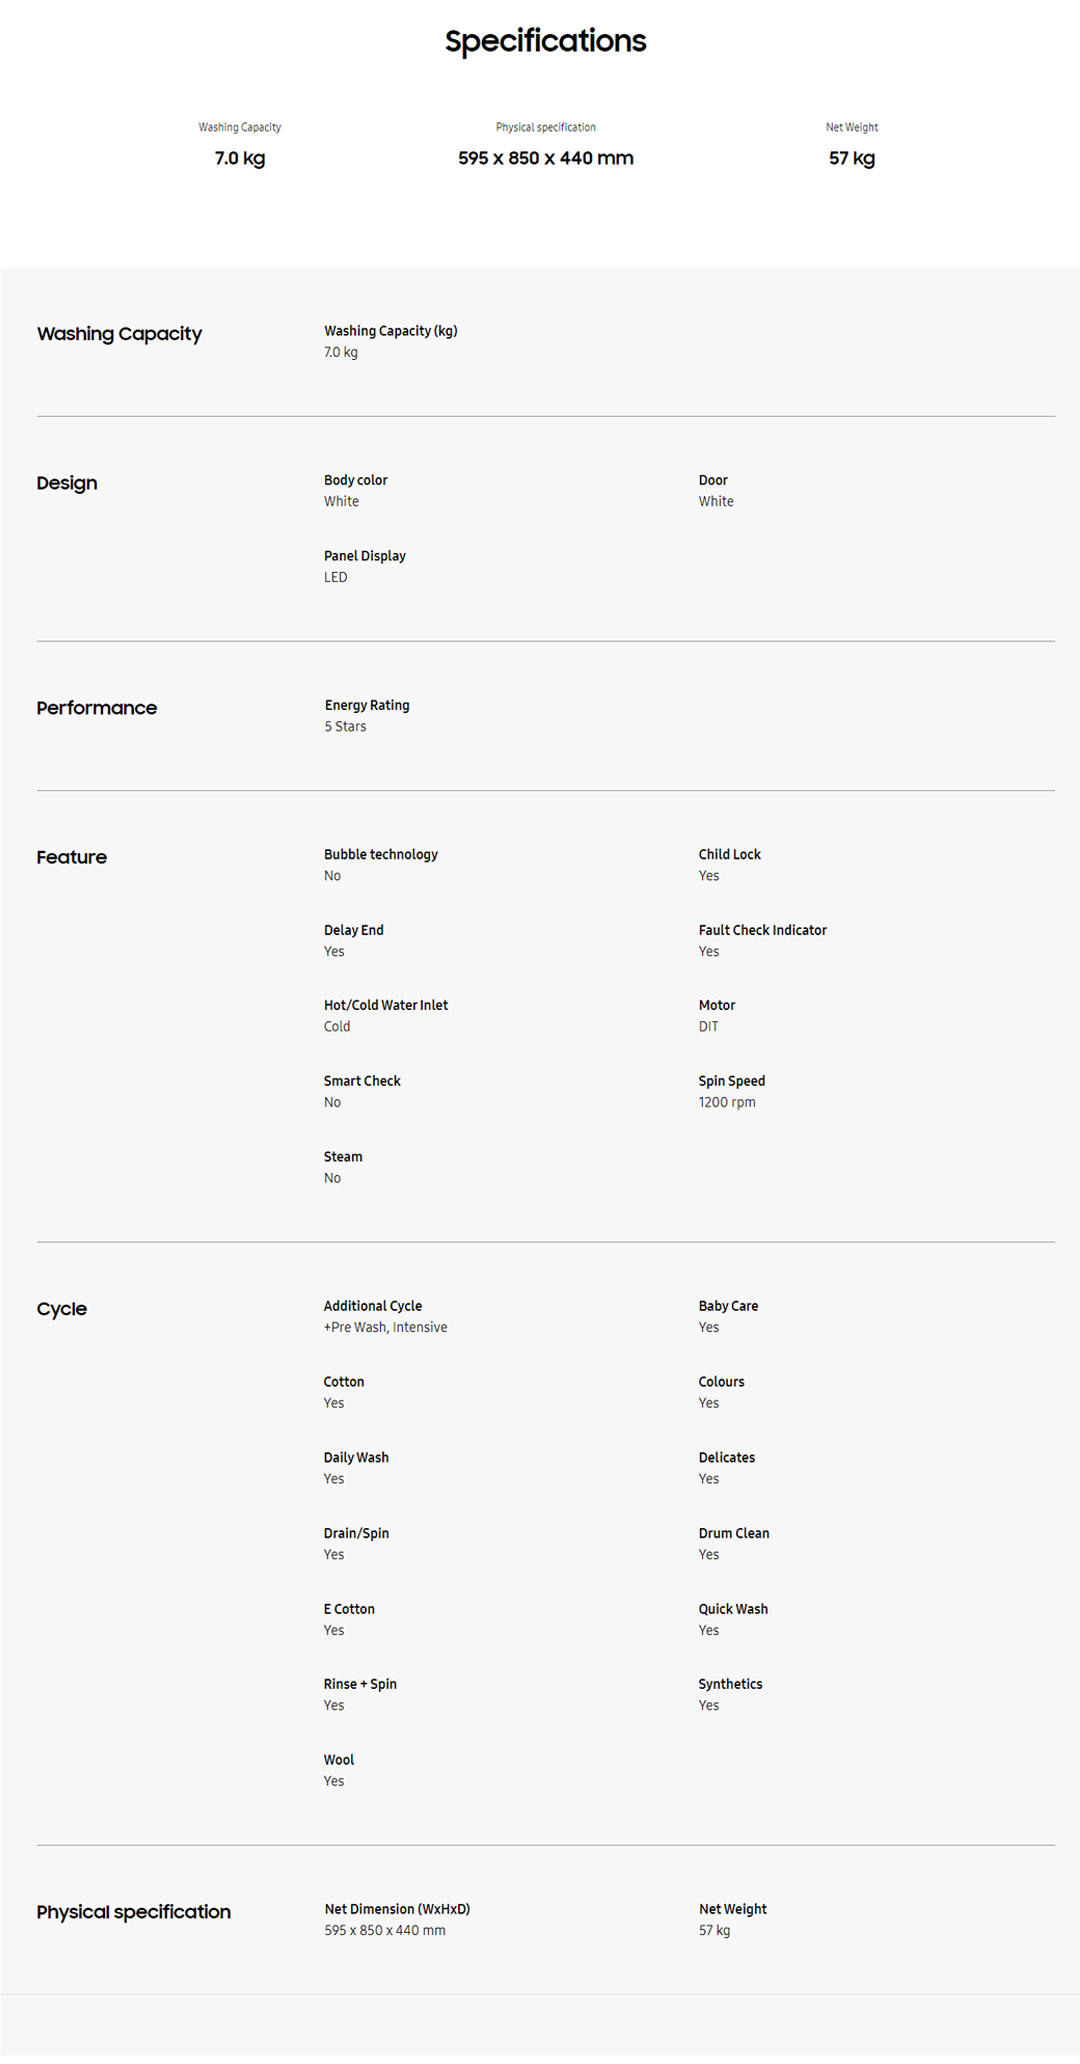
Task: Click the 1200 rpm spin speed value
Action: [x=727, y=1102]
